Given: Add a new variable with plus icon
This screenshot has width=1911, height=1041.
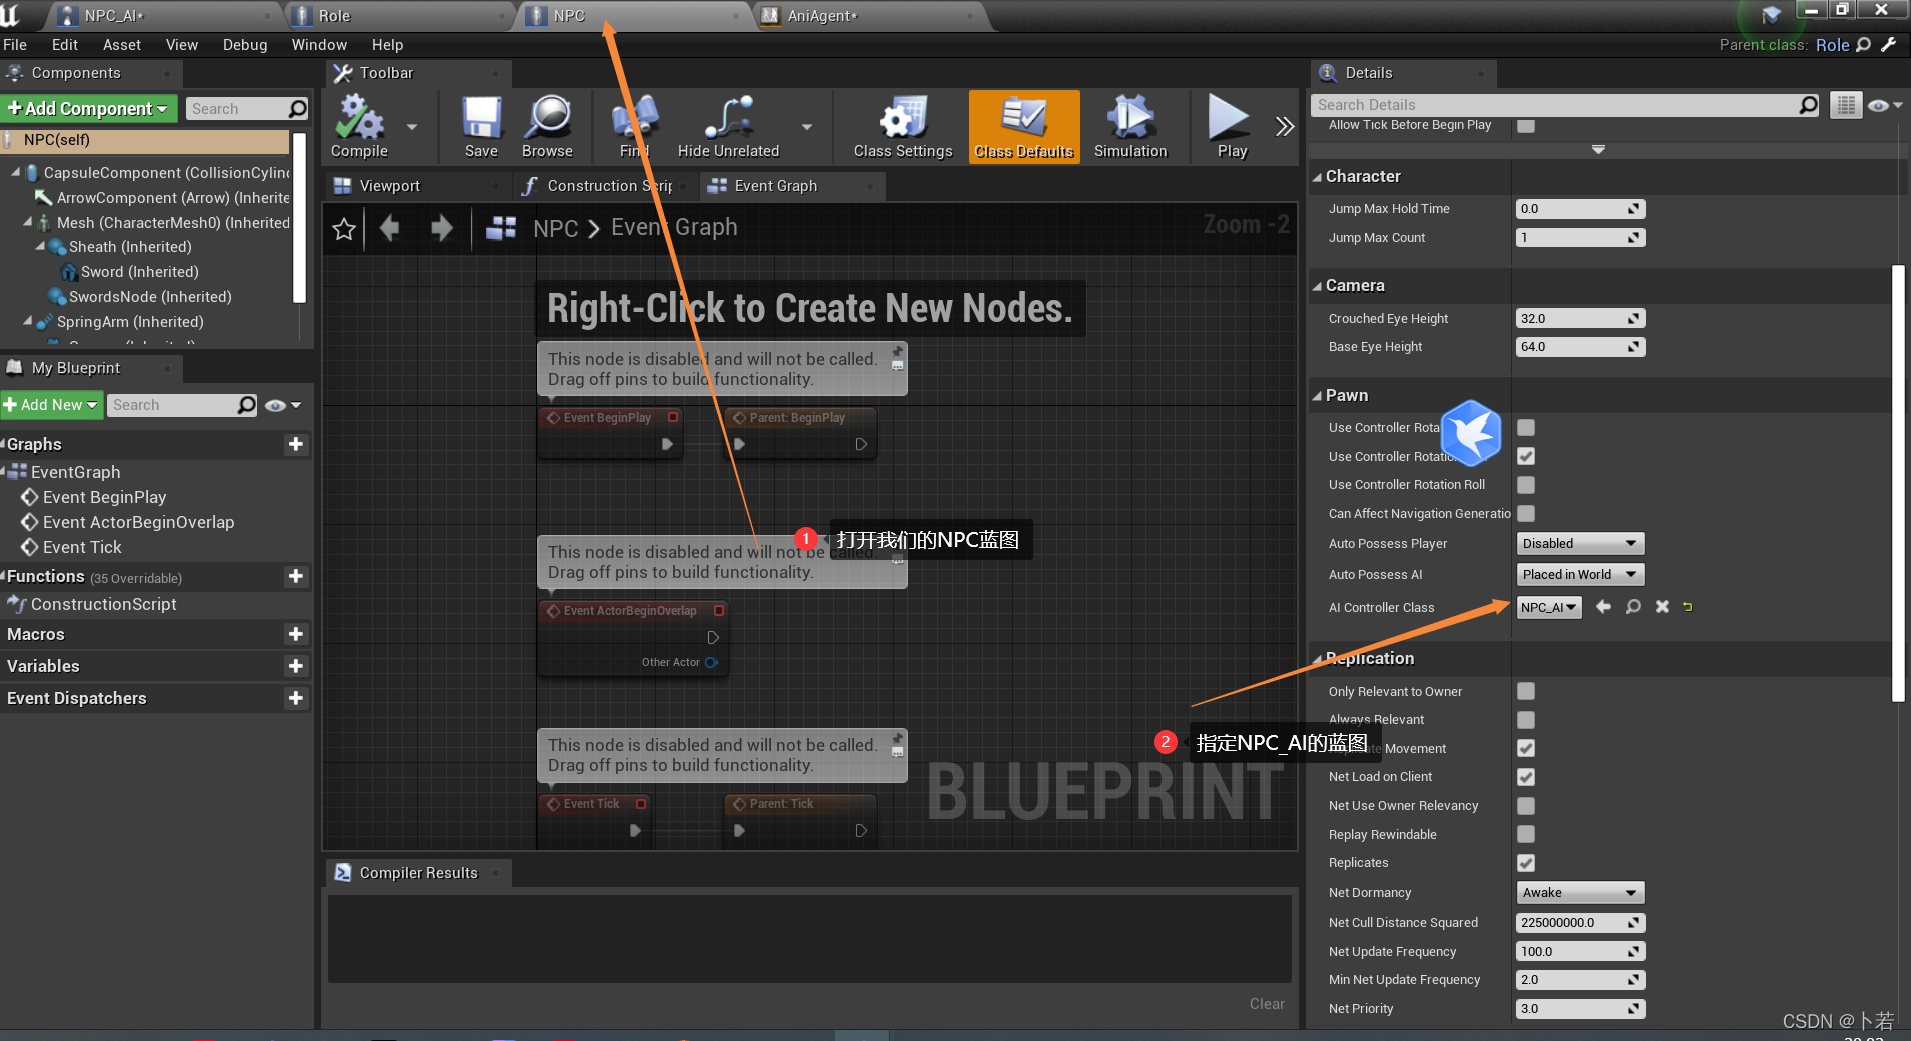Looking at the screenshot, I should tap(295, 666).
